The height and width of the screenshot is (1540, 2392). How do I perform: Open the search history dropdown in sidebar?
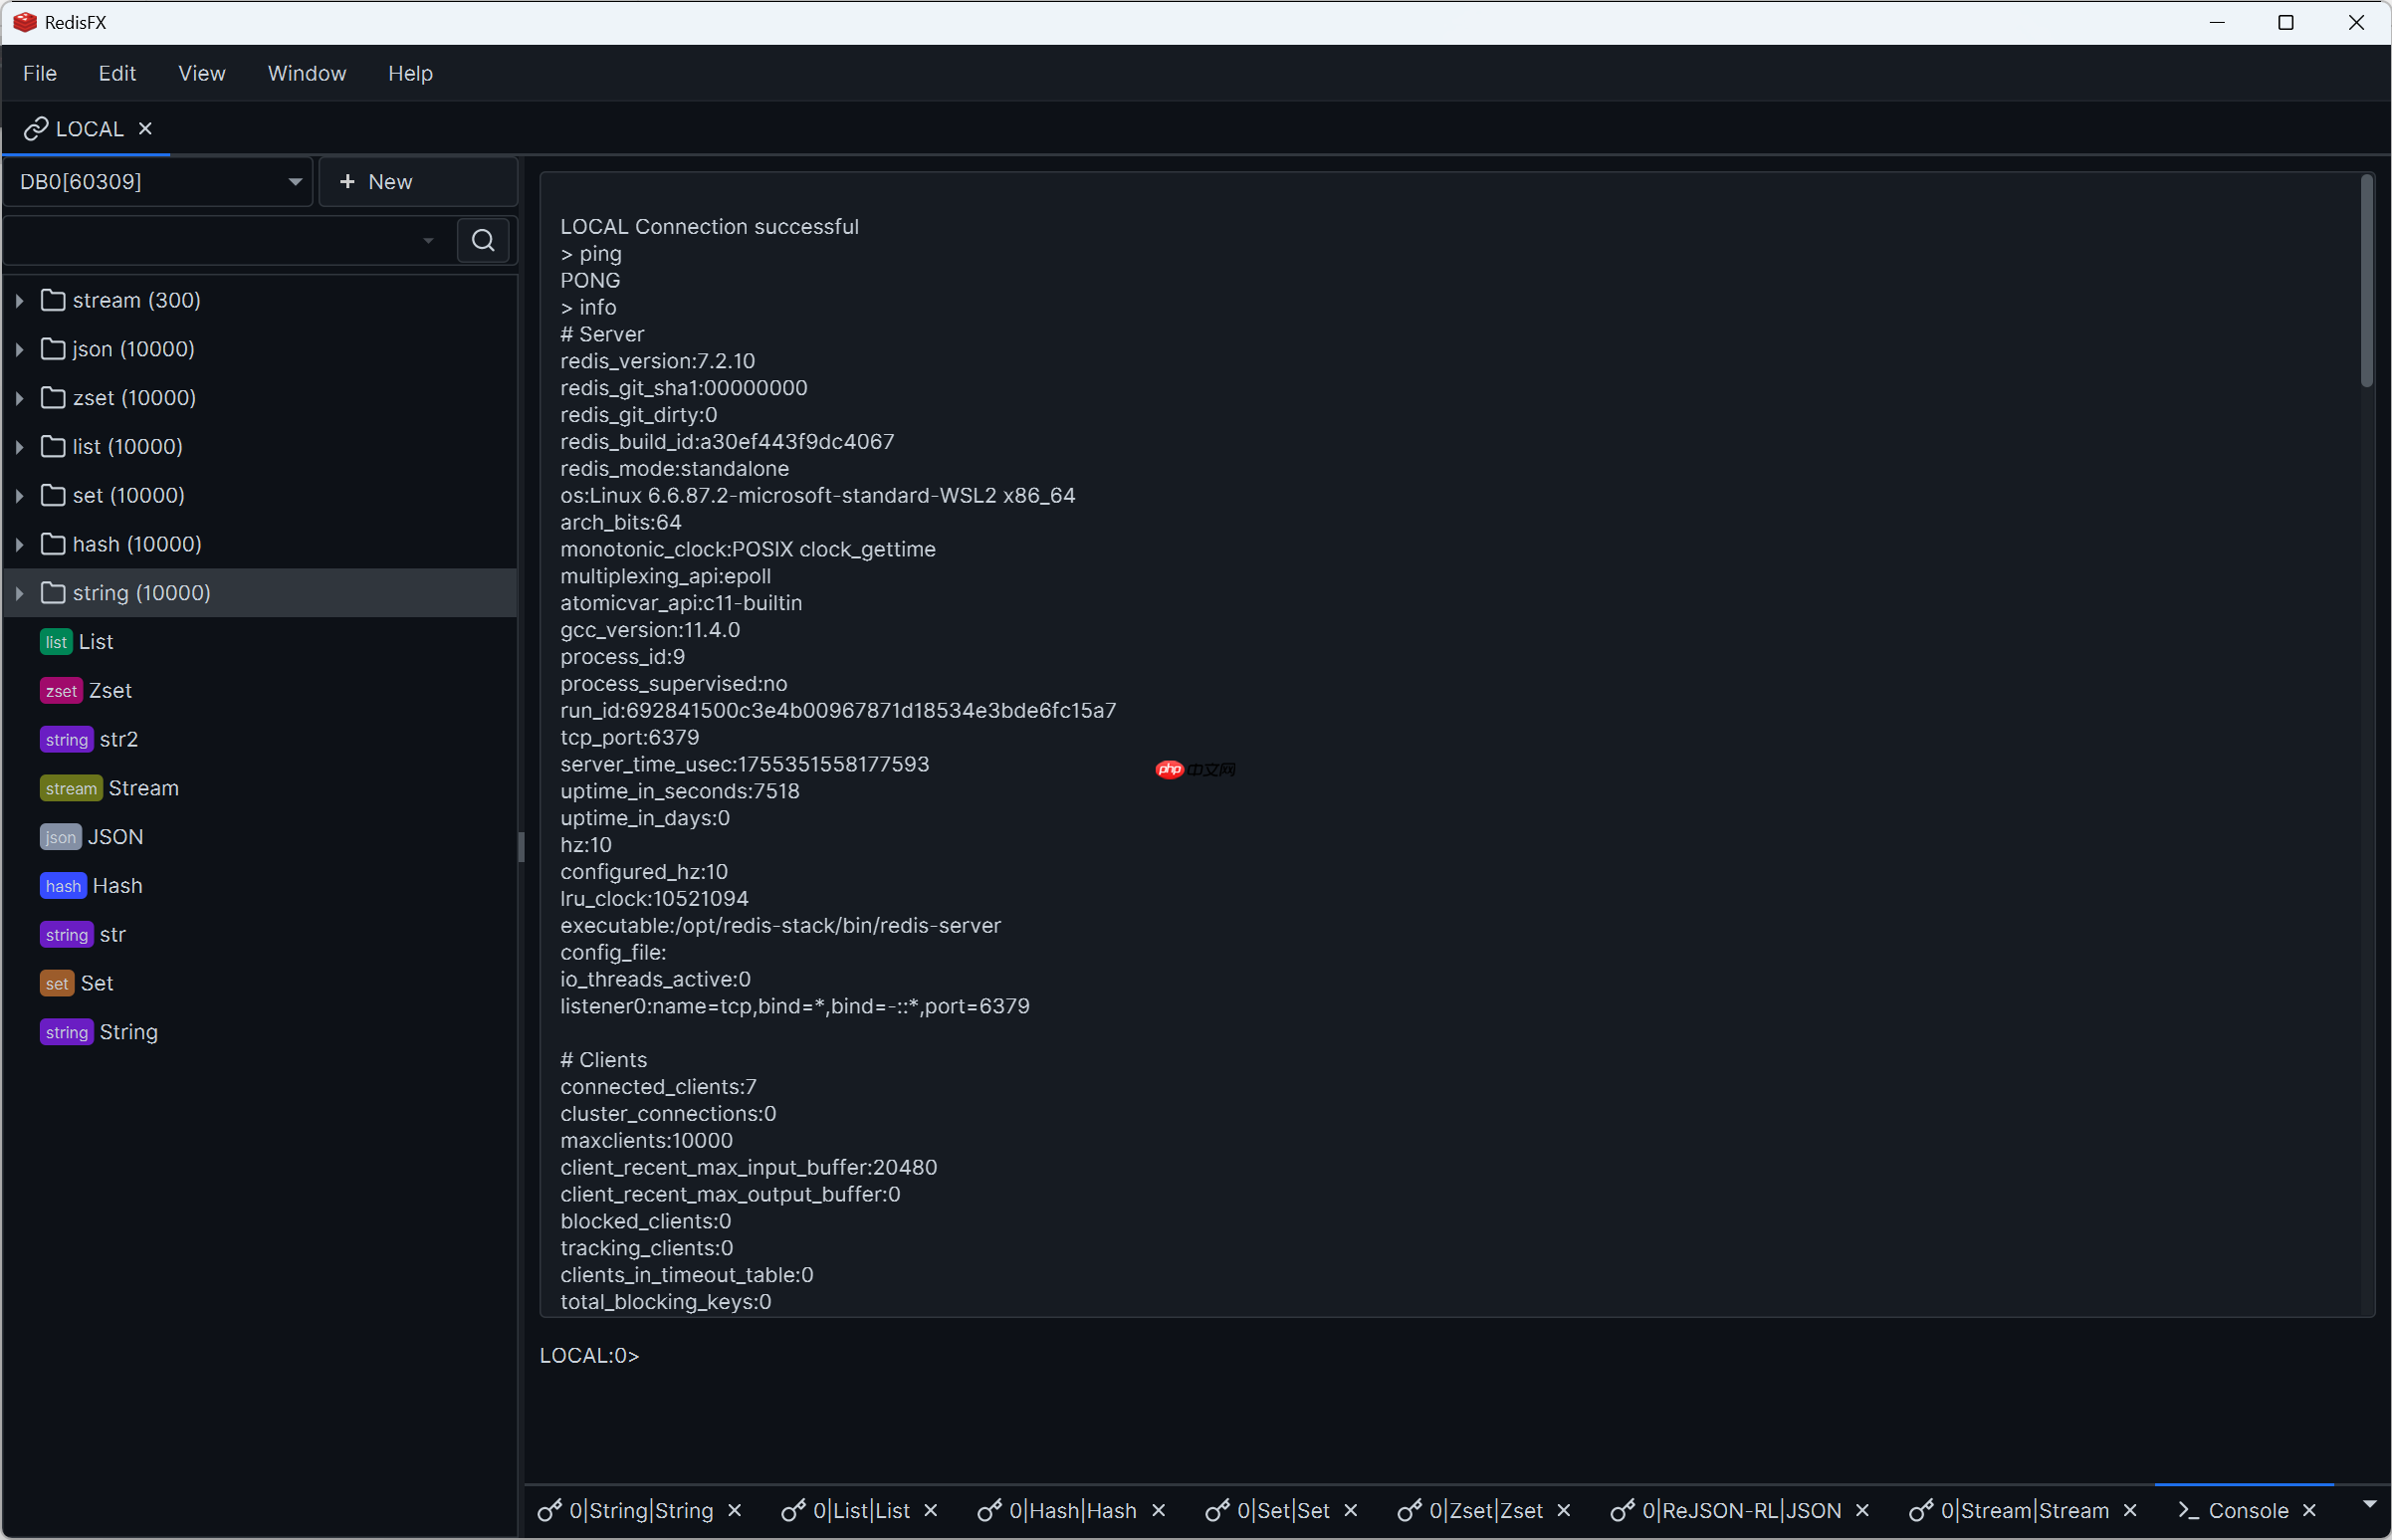click(427, 240)
